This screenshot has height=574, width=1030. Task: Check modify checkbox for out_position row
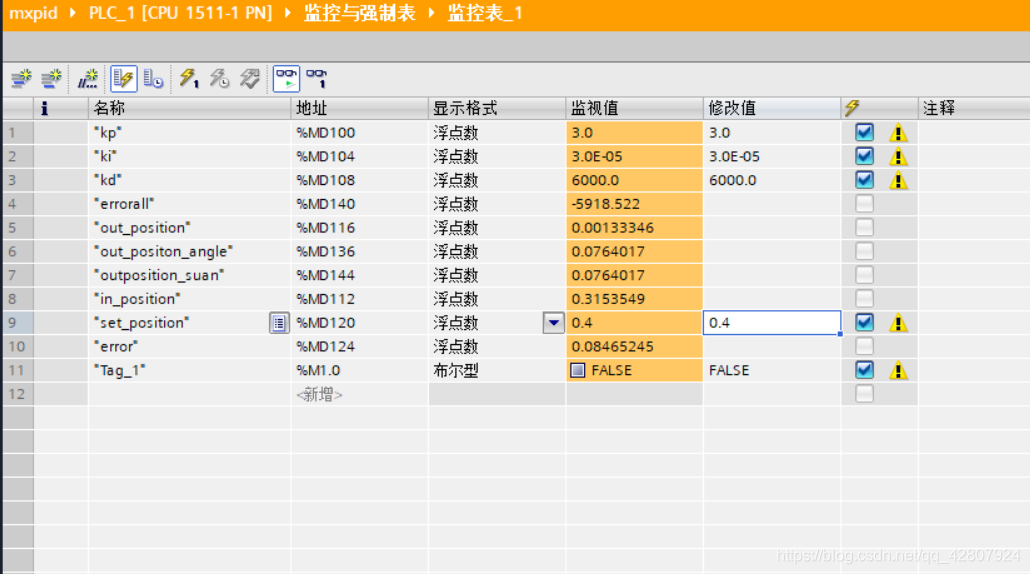pos(864,227)
